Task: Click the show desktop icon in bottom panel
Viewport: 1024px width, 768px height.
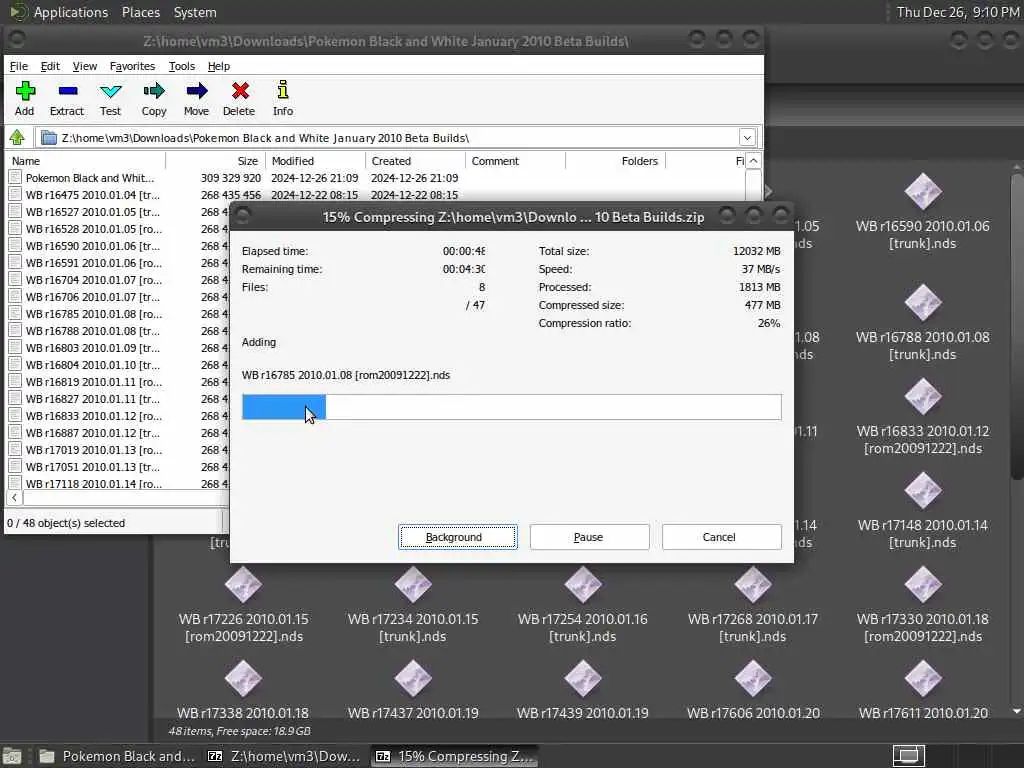Action: 12,756
